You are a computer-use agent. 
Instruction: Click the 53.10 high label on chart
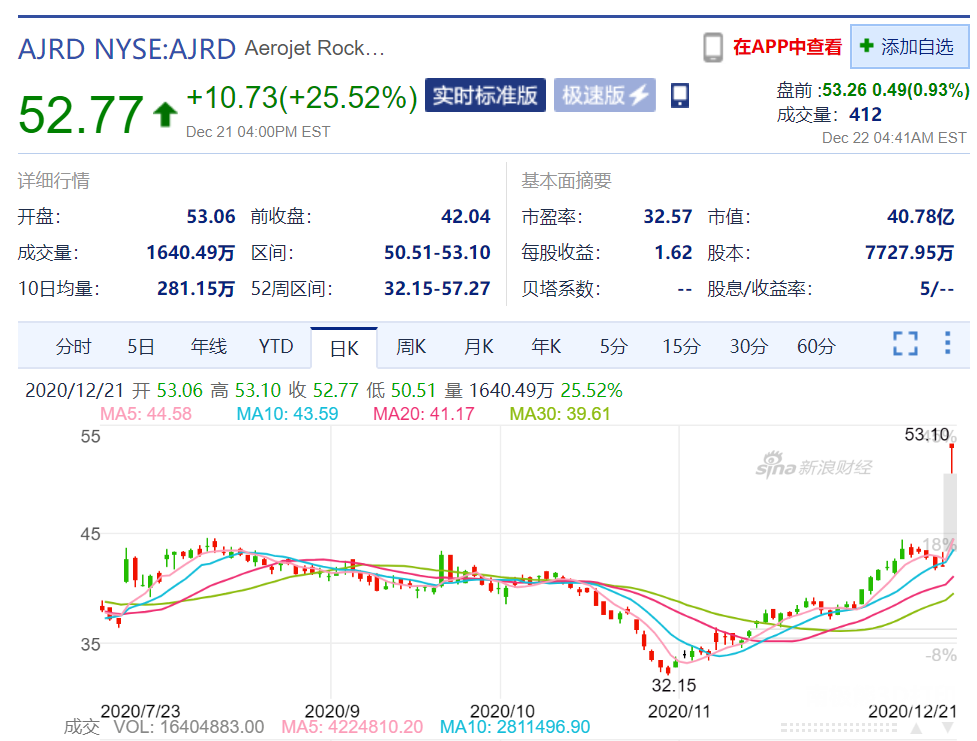point(927,434)
